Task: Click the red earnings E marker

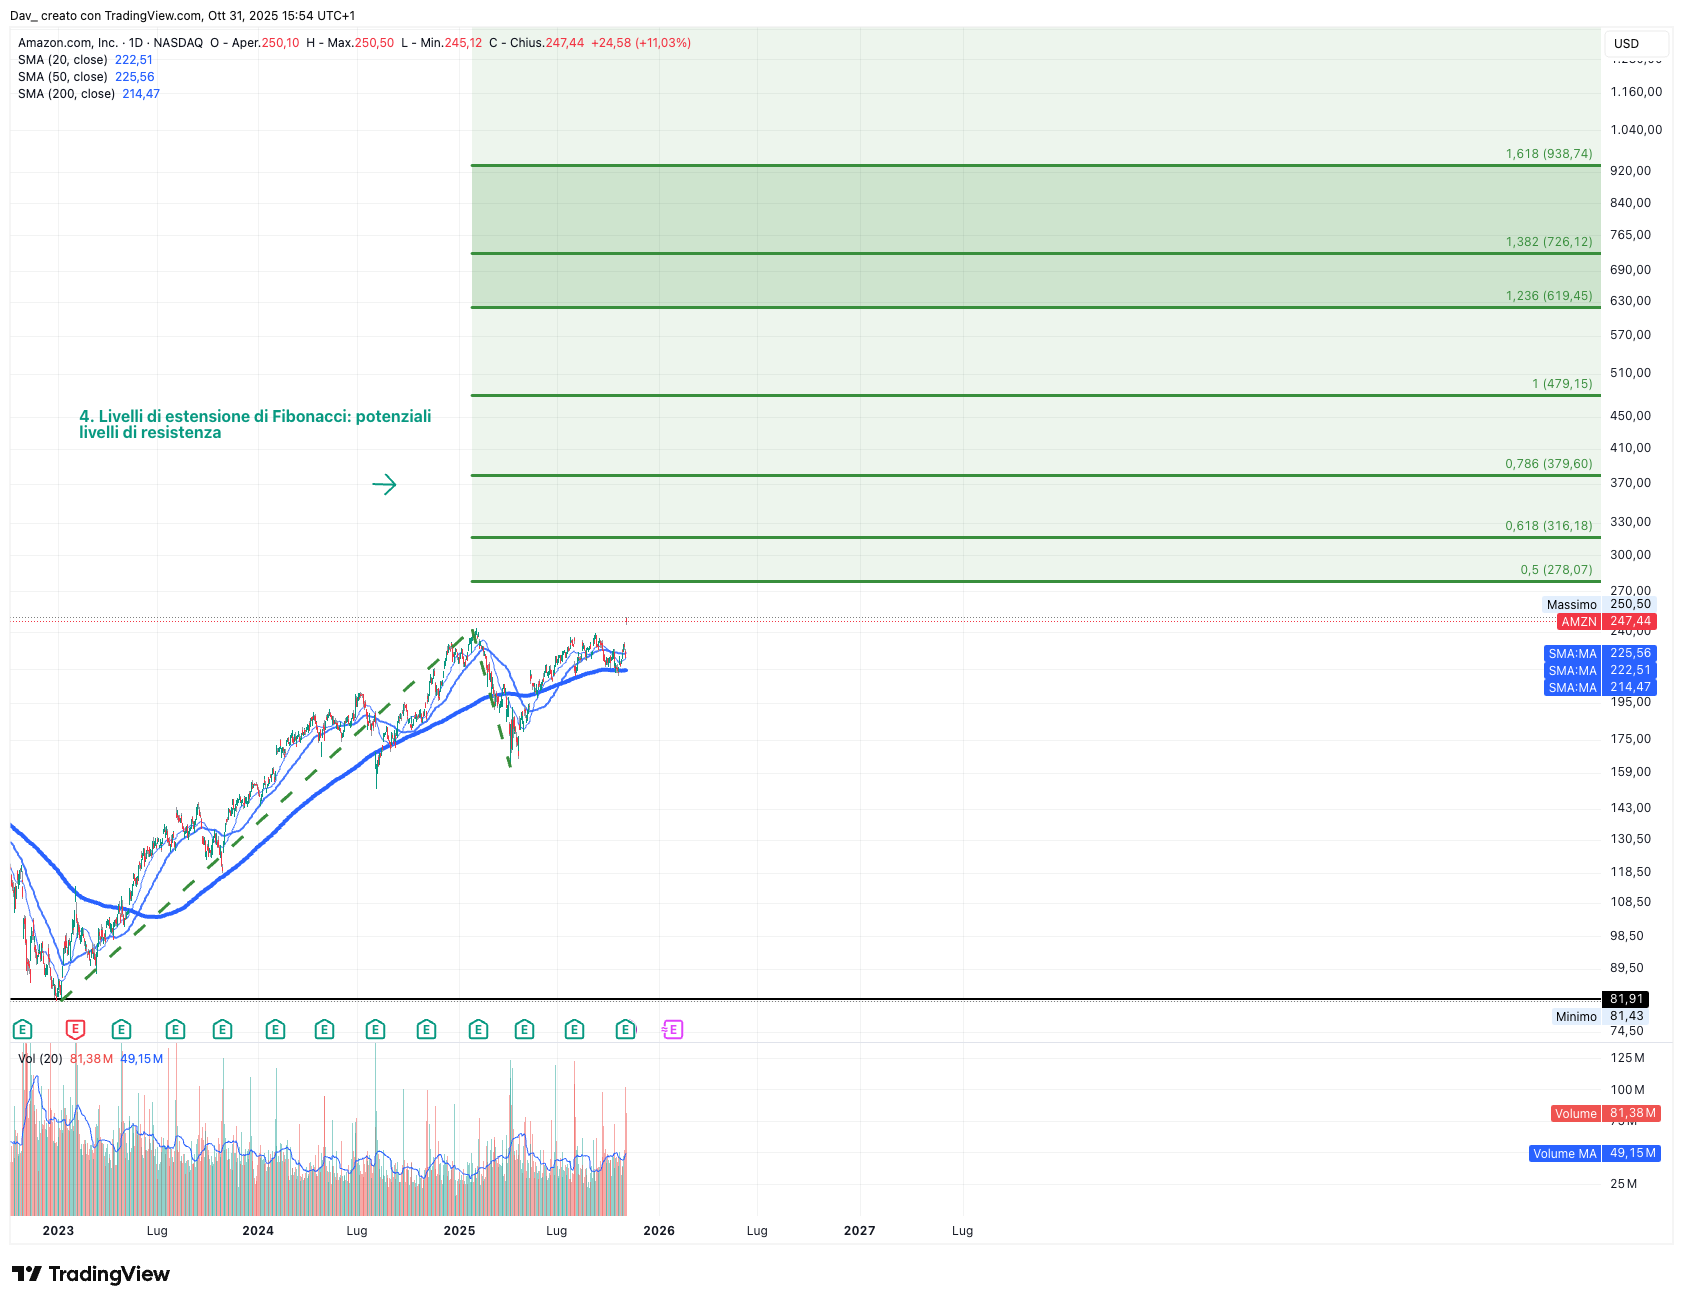Action: pyautogui.click(x=75, y=1029)
